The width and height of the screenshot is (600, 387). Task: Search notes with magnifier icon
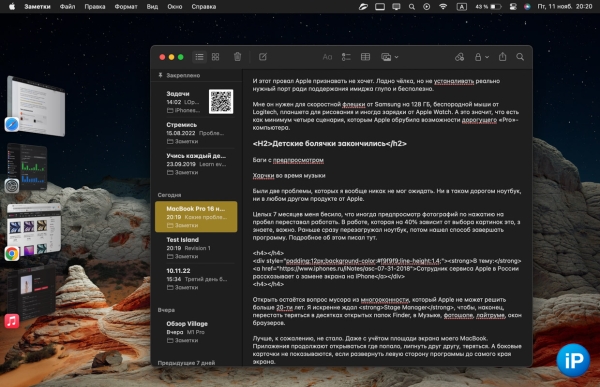pos(520,57)
